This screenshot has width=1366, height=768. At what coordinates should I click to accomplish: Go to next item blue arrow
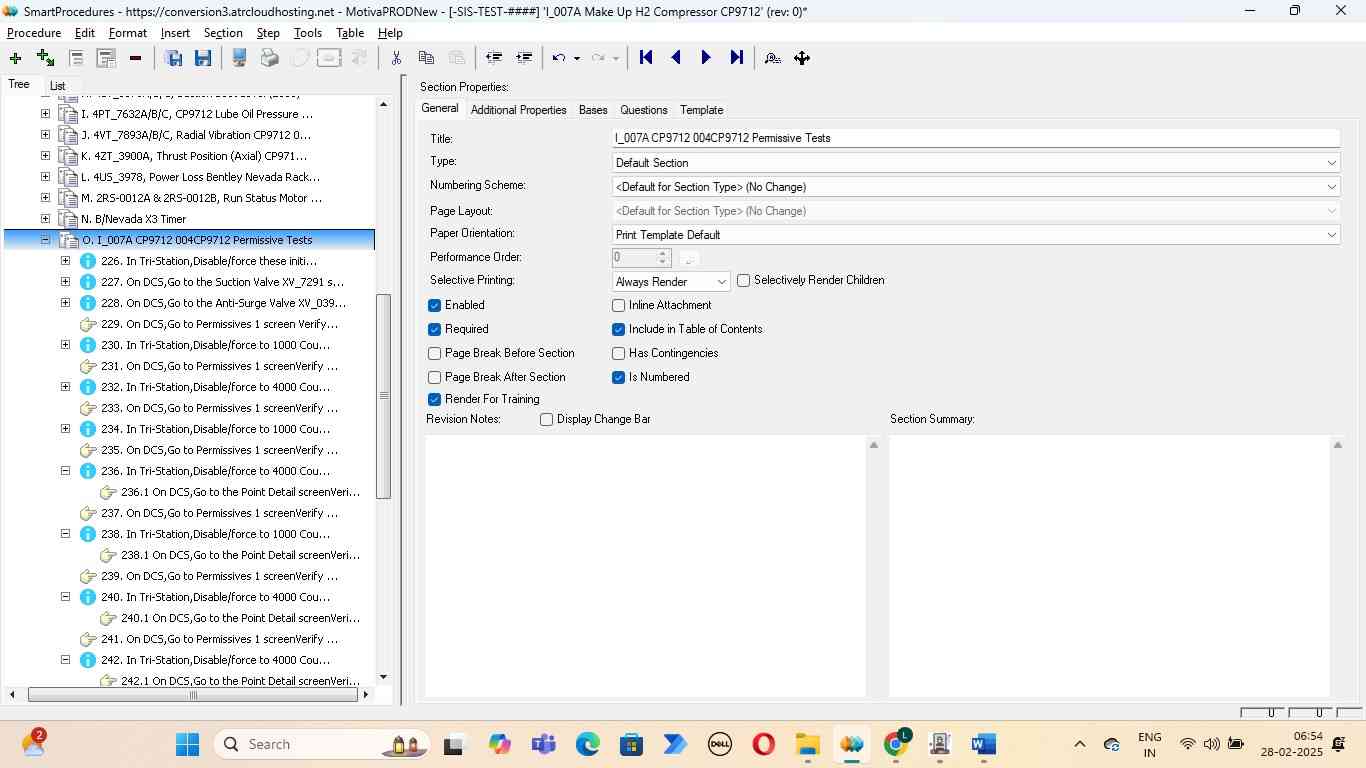click(x=706, y=58)
